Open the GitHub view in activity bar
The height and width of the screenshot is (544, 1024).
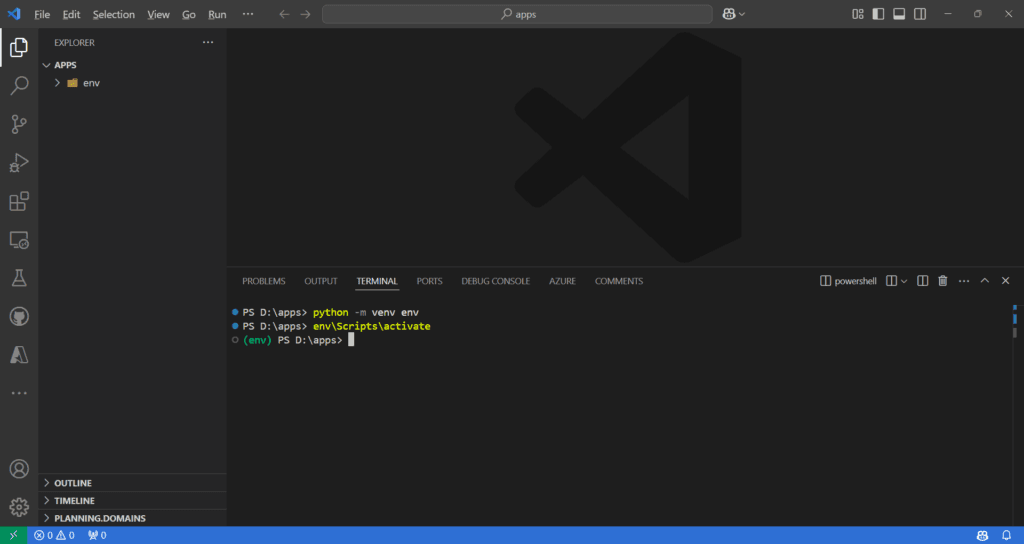point(19,317)
